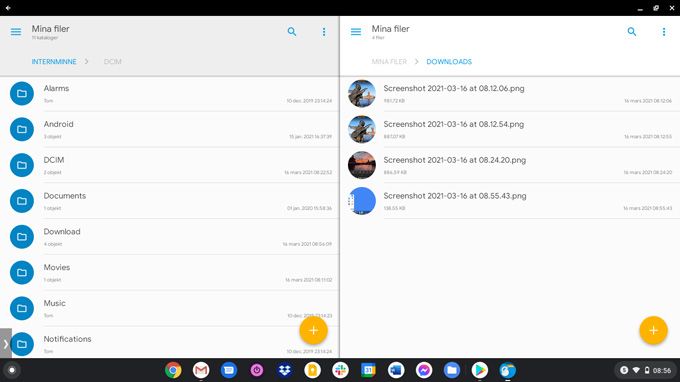Open the DCIM folder row name
The image size is (680, 382).
[x=54, y=160]
